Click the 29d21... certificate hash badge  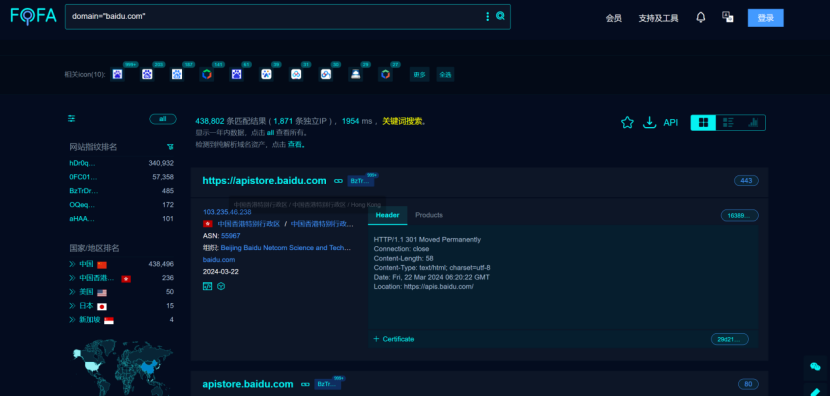(730, 339)
